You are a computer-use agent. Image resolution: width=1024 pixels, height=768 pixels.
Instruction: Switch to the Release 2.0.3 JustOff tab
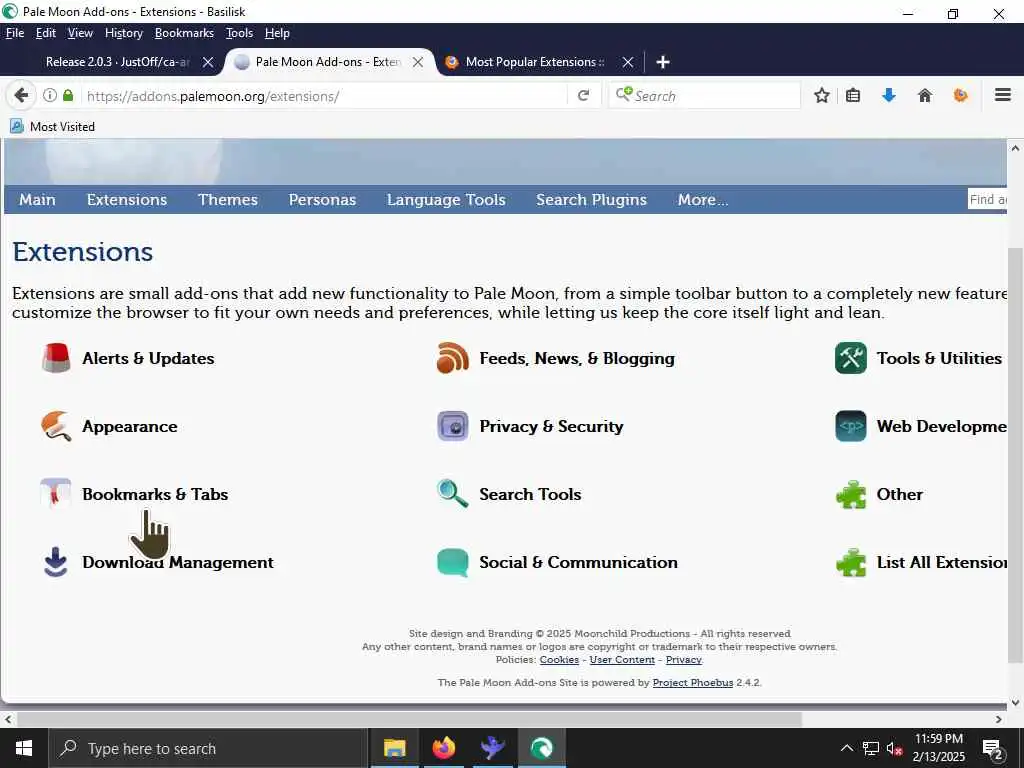click(118, 62)
